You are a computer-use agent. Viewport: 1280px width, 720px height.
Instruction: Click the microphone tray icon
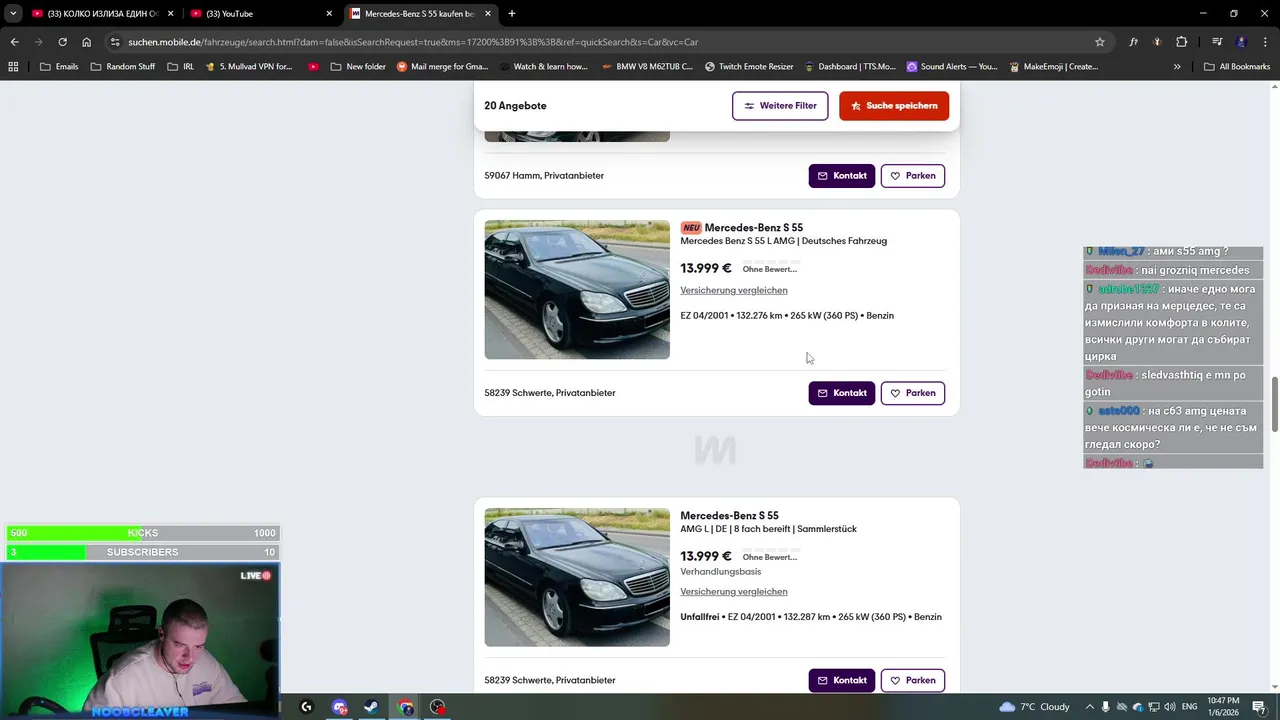(1105, 707)
